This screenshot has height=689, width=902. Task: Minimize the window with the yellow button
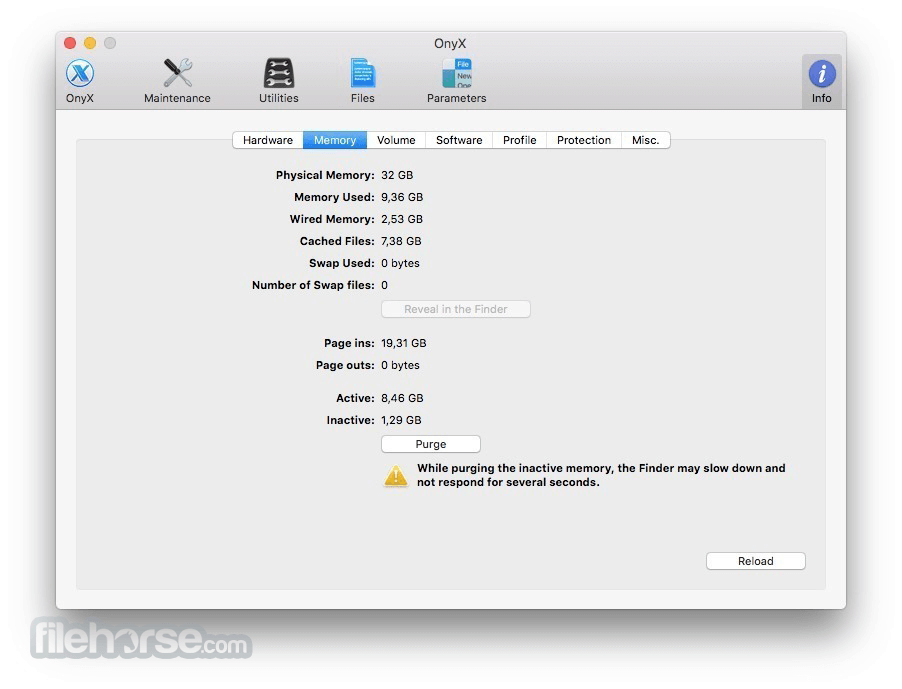click(90, 43)
